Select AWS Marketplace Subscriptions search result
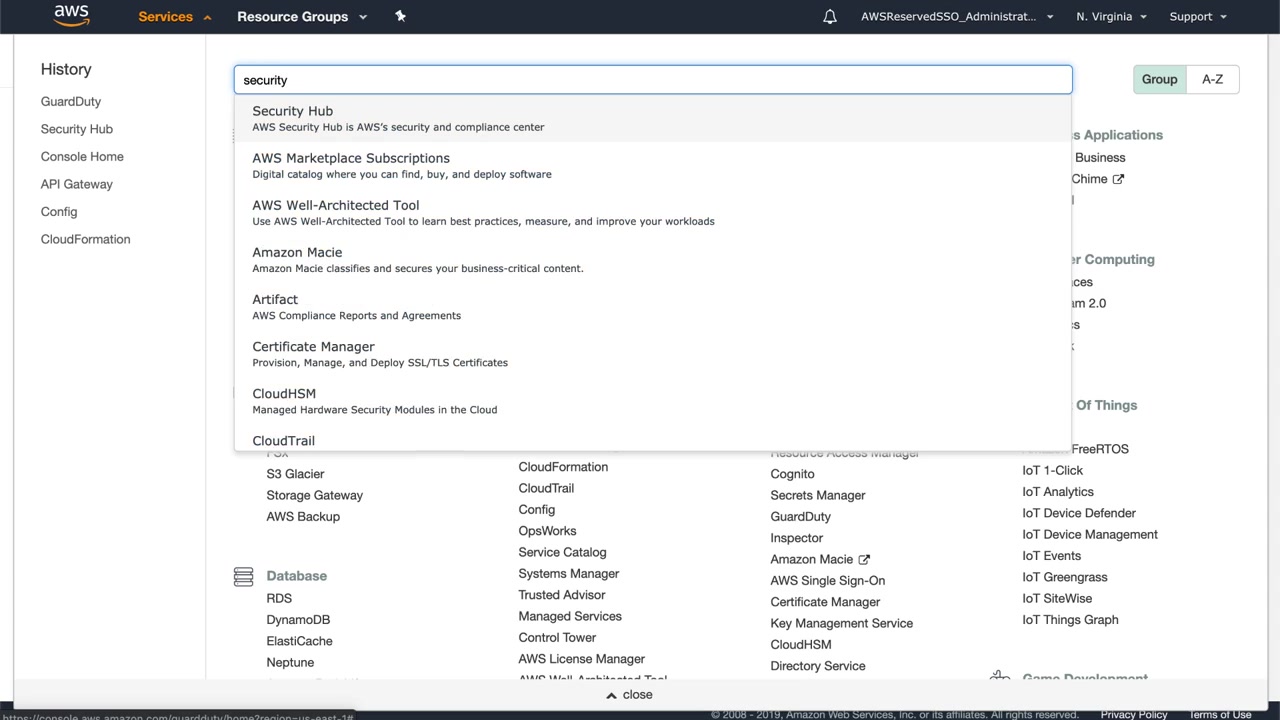Viewport: 1280px width, 720px height. pos(653,165)
